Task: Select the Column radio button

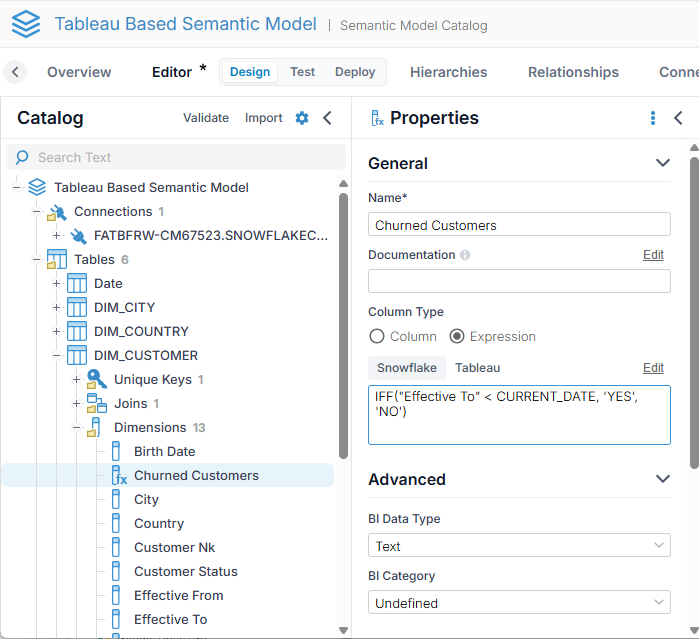Action: click(x=377, y=336)
